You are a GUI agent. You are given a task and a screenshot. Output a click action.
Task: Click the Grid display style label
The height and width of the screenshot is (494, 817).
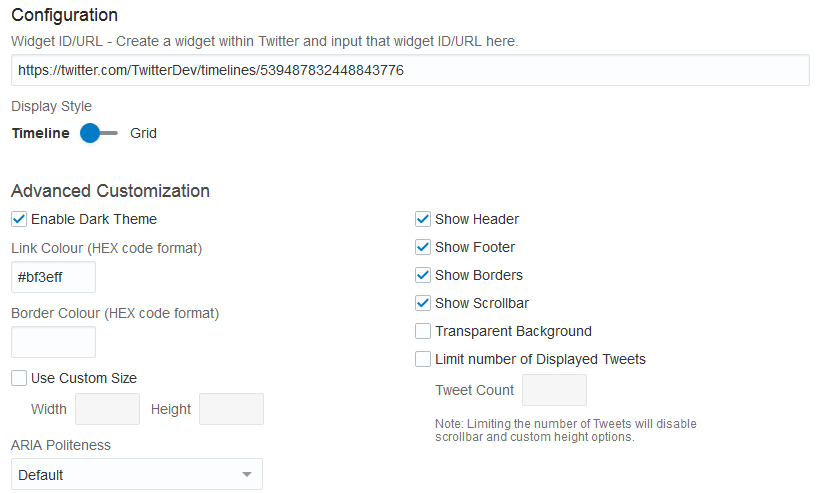(x=143, y=133)
